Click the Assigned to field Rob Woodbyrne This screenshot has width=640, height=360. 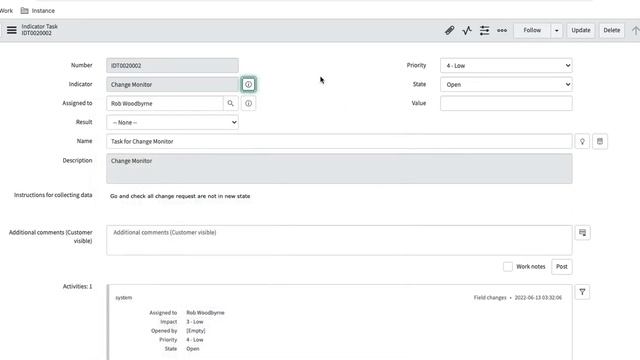click(x=165, y=103)
